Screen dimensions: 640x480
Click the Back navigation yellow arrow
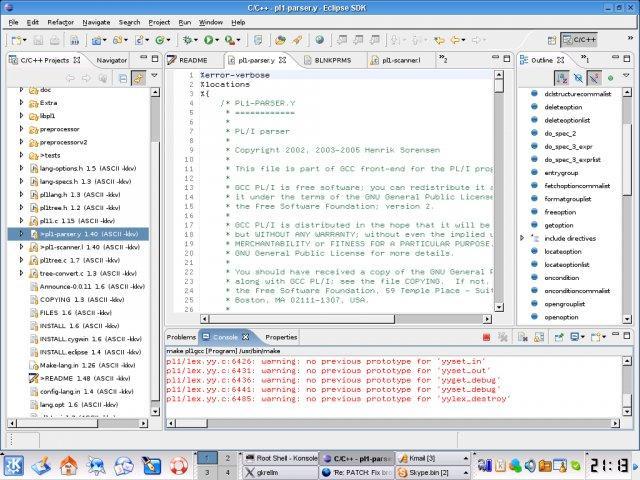[455, 40]
